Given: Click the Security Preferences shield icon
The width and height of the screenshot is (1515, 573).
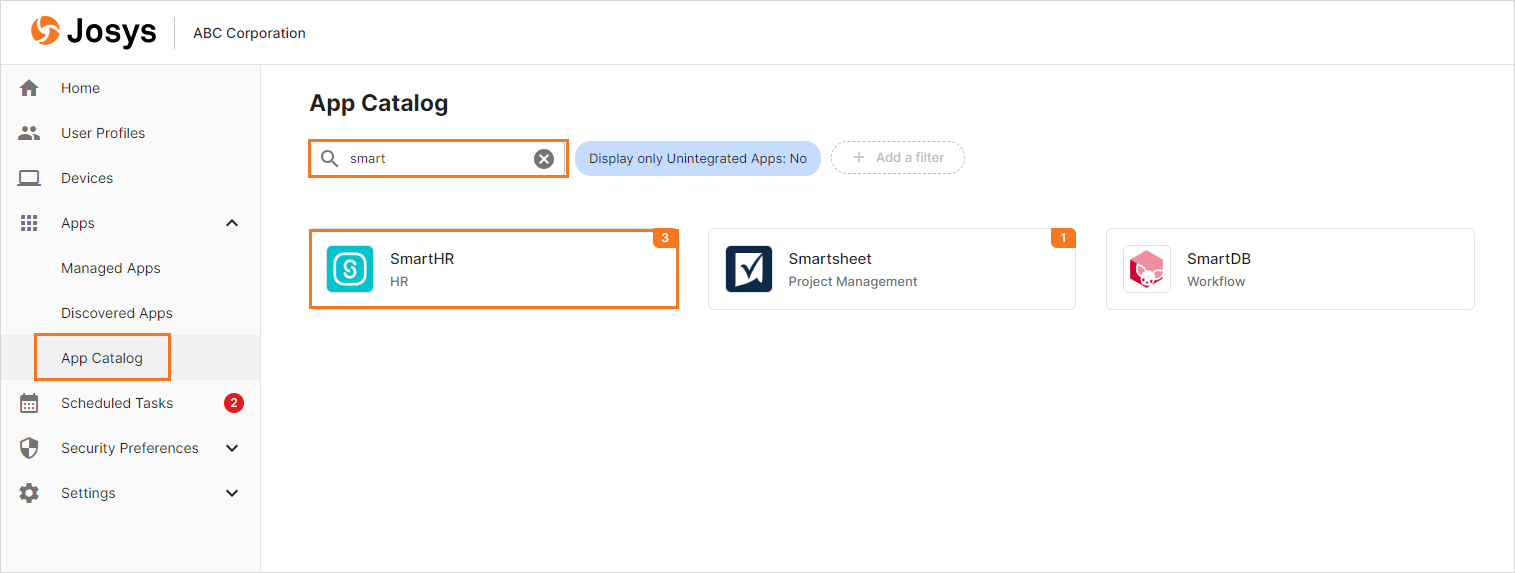Looking at the screenshot, I should point(29,448).
